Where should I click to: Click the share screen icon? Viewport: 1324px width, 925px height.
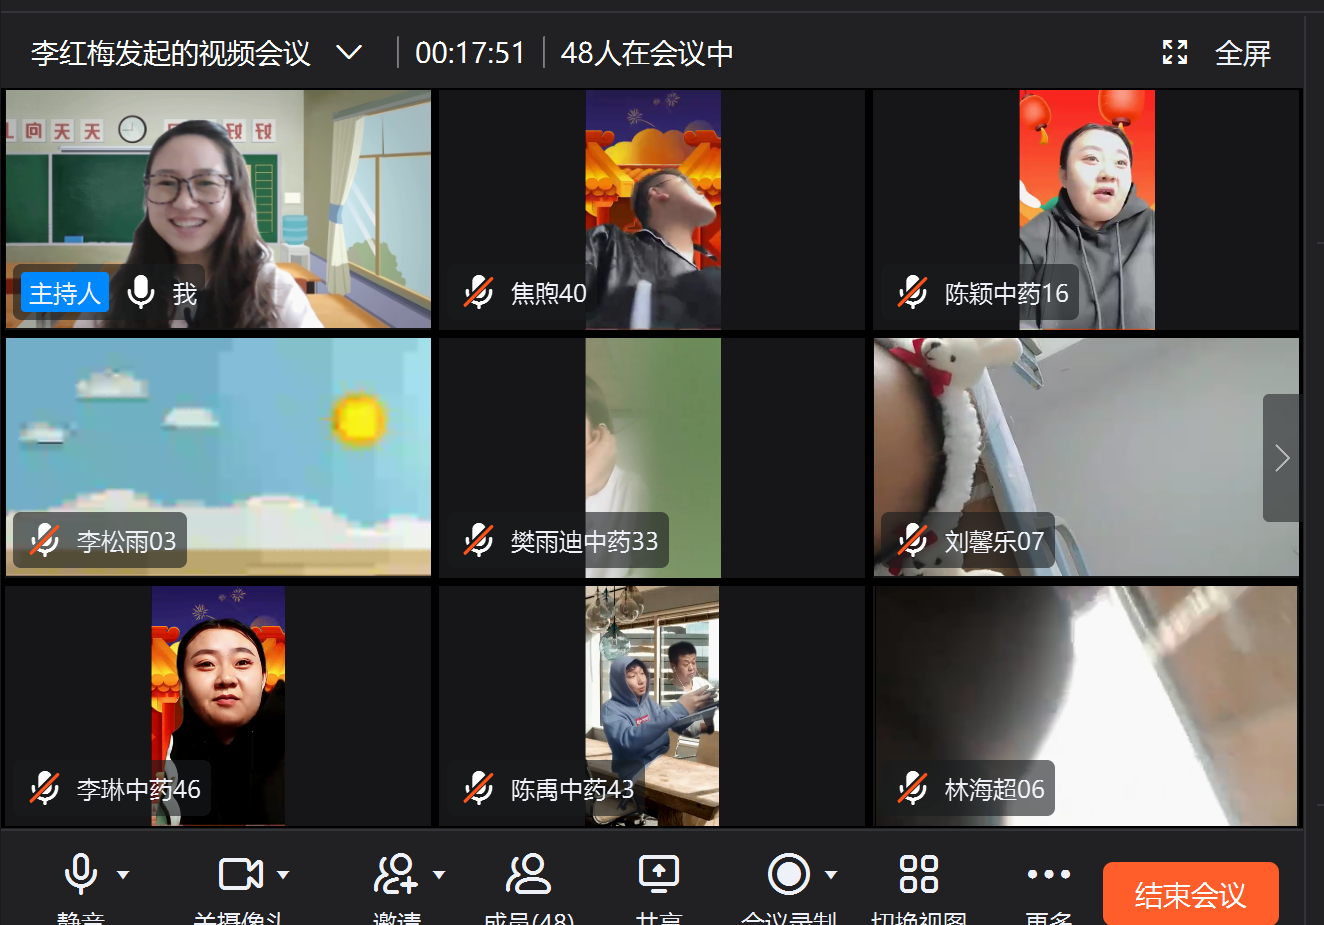pyautogui.click(x=659, y=874)
